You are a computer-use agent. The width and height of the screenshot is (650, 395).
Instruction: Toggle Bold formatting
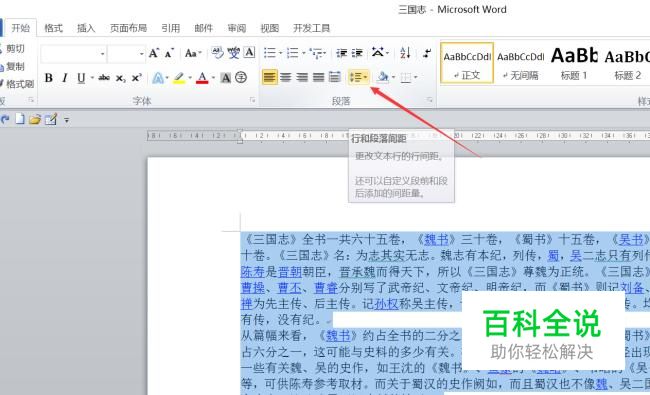pos(49,78)
